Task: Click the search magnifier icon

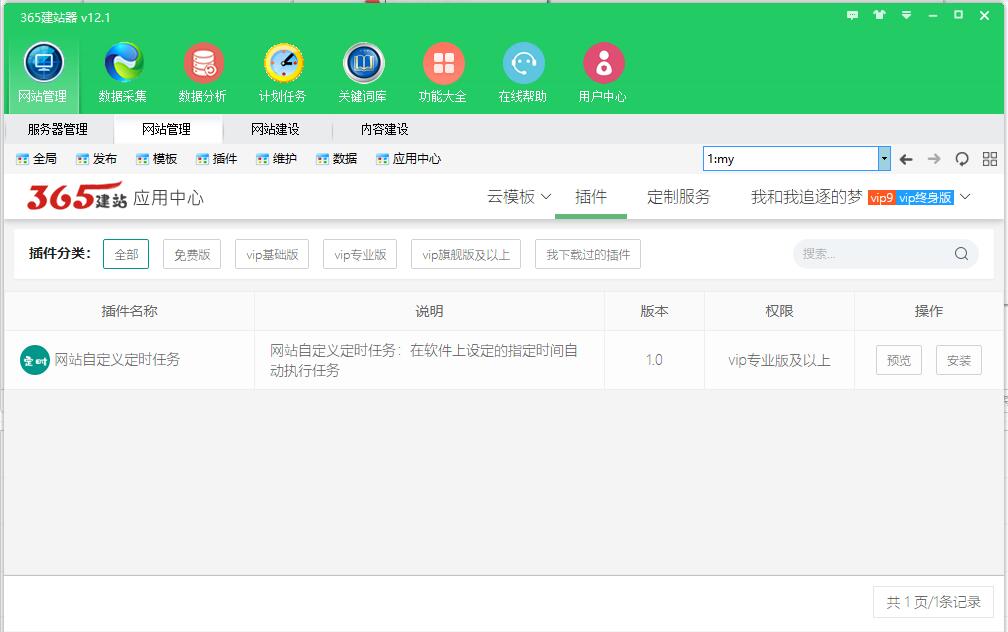Action: click(x=961, y=254)
